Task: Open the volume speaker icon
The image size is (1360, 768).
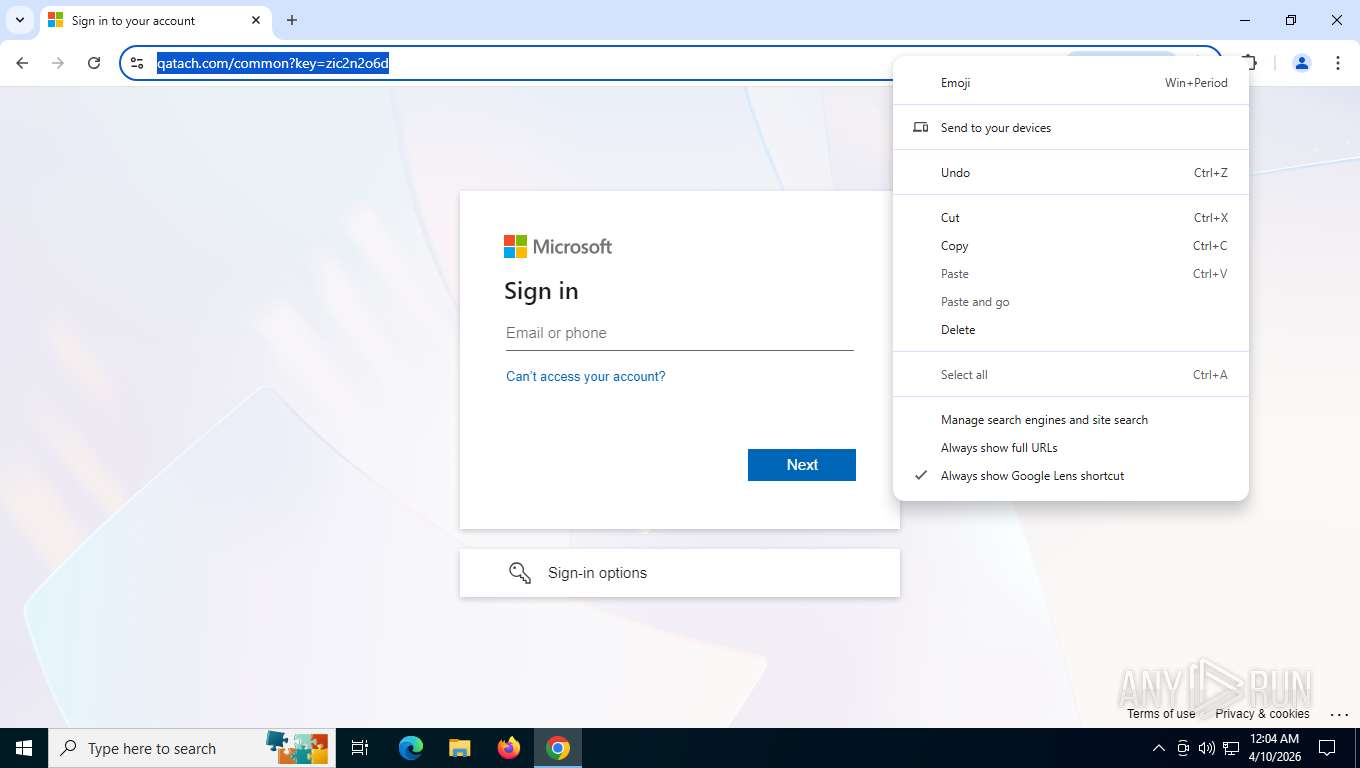Action: point(1207,748)
